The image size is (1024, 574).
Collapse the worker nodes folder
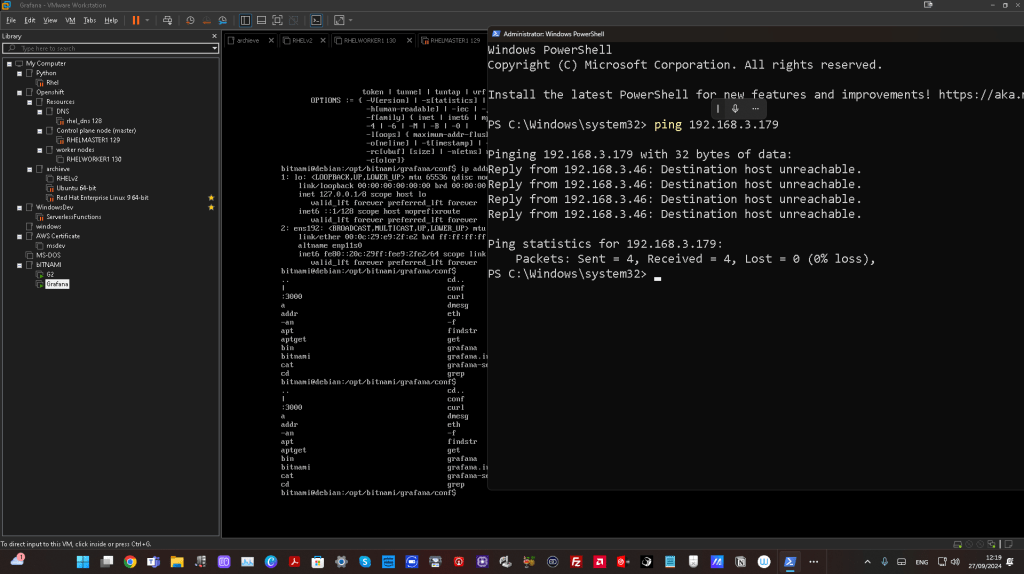click(x=40, y=150)
